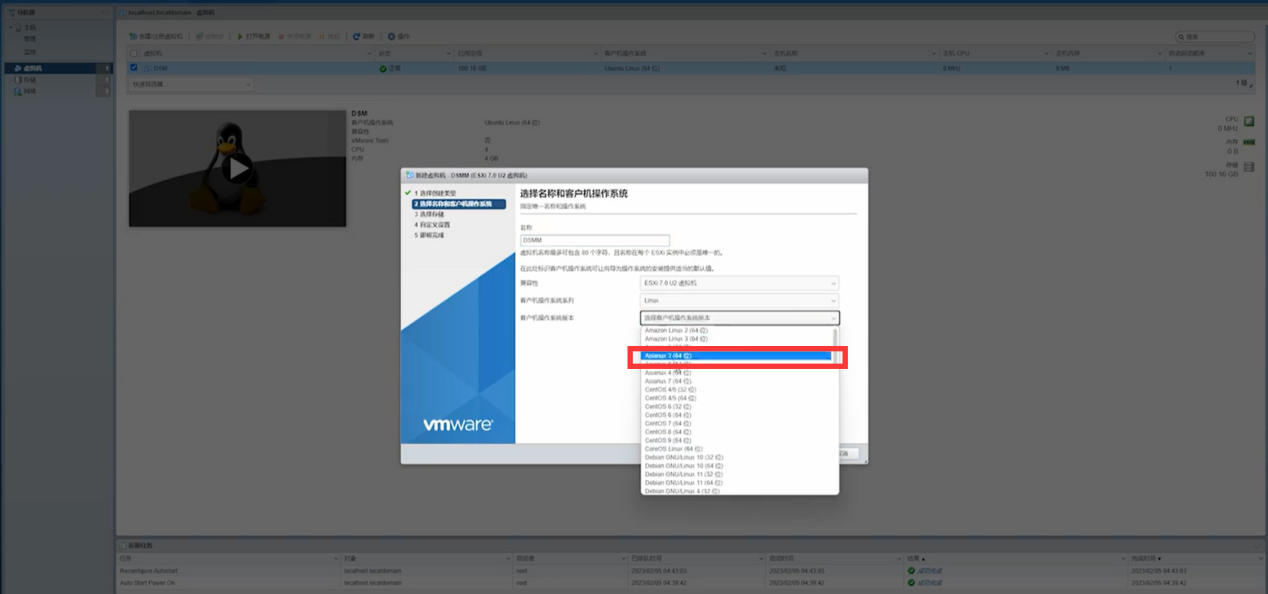Sort recent tasks by the 结果 column header
The height and width of the screenshot is (594, 1268).
[1015, 558]
